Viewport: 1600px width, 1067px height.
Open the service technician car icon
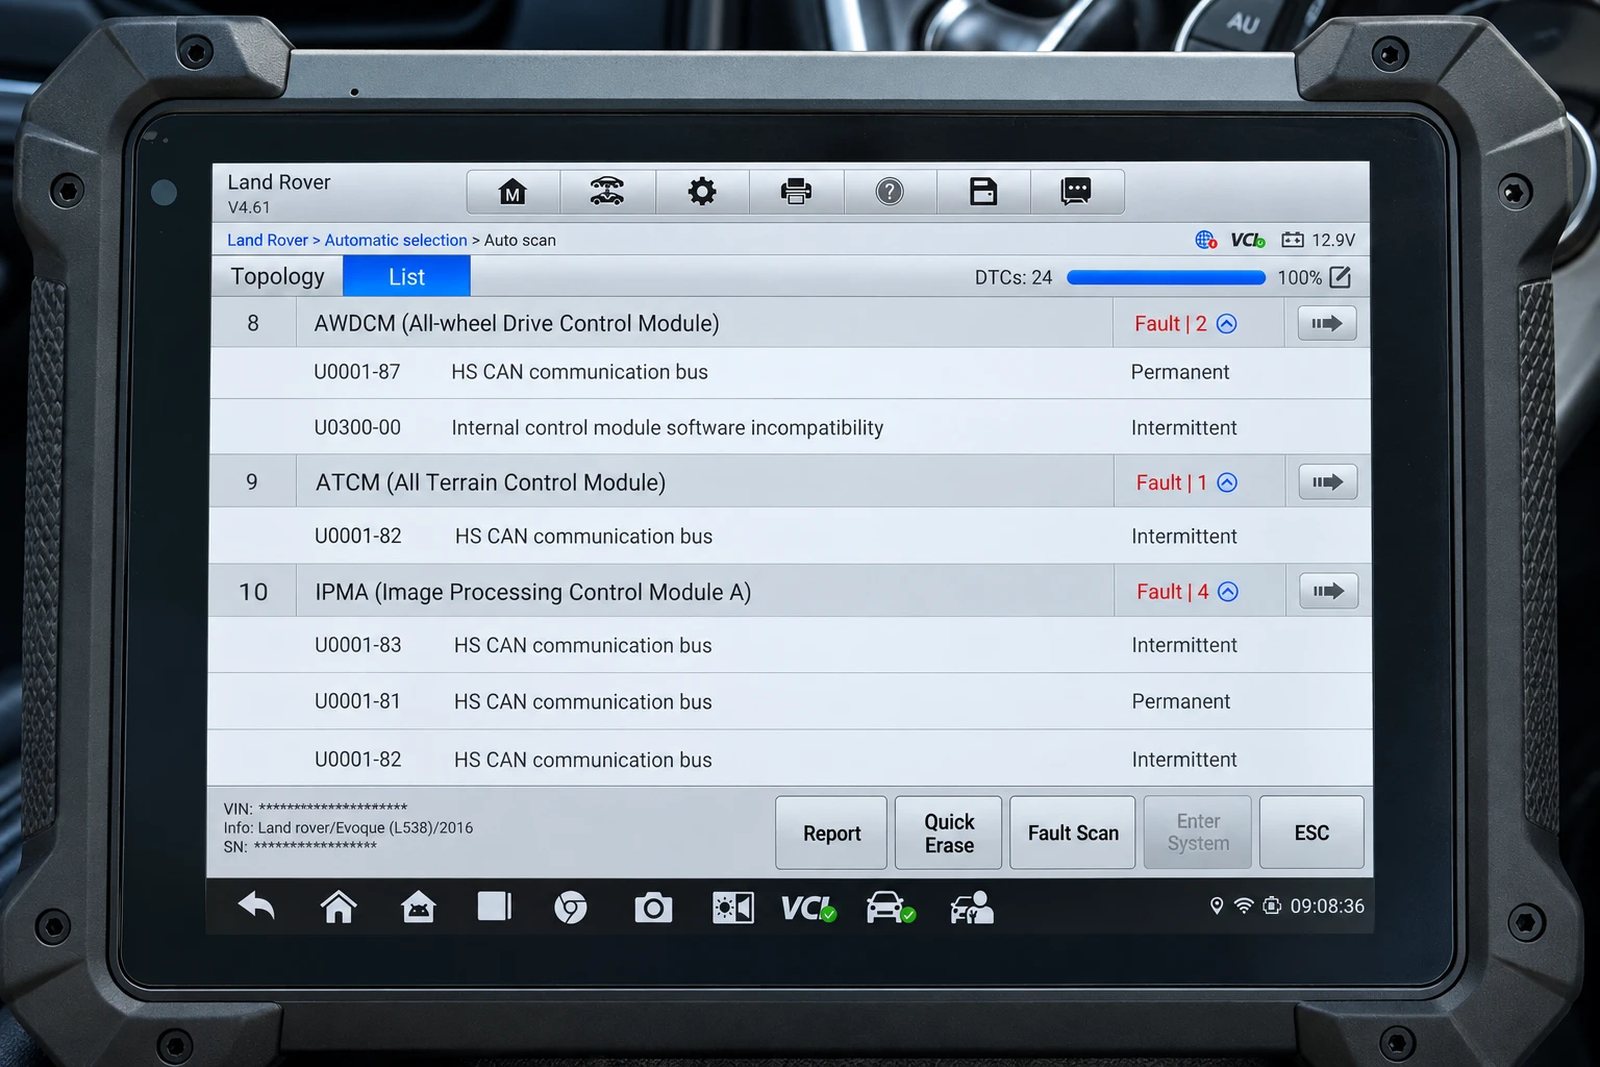972,907
